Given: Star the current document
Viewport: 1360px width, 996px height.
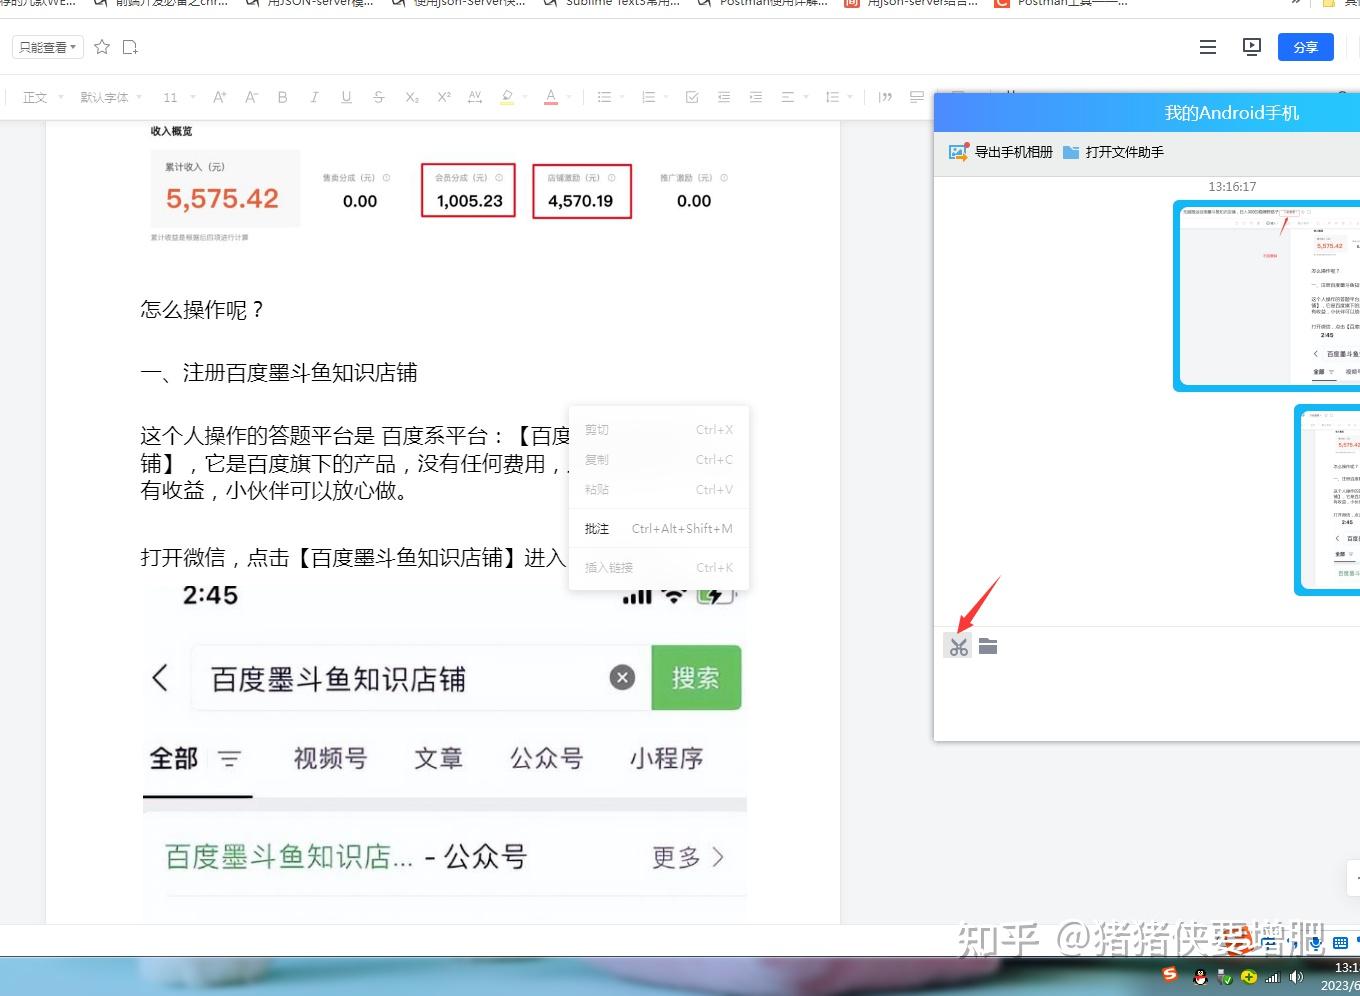Looking at the screenshot, I should [100, 46].
